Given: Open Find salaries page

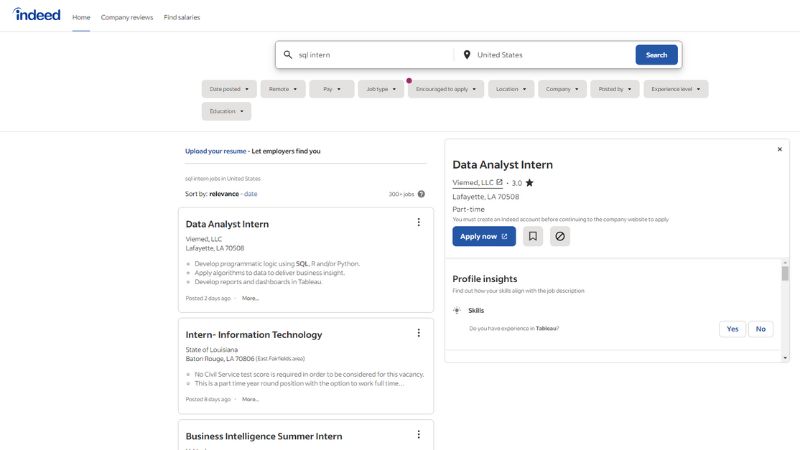Looking at the screenshot, I should pyautogui.click(x=182, y=17).
